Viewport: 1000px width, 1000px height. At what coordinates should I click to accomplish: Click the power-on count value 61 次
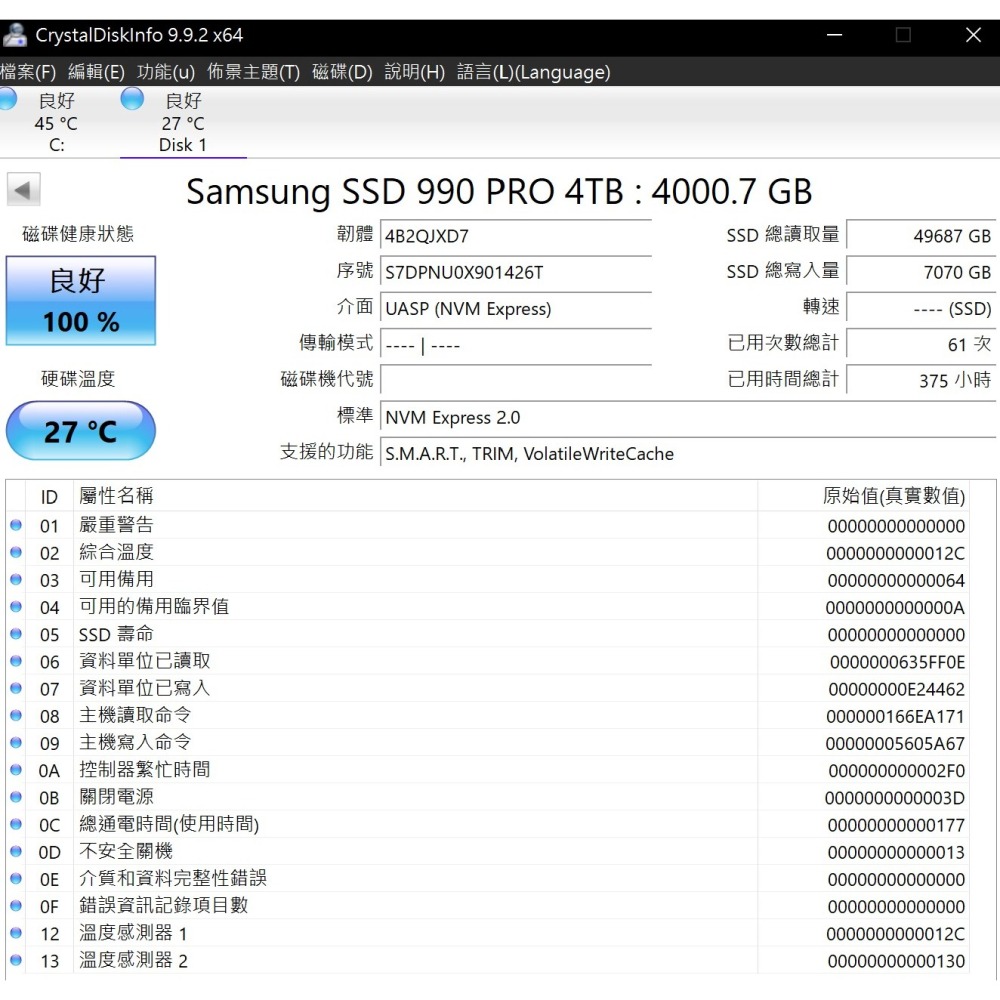click(921, 344)
